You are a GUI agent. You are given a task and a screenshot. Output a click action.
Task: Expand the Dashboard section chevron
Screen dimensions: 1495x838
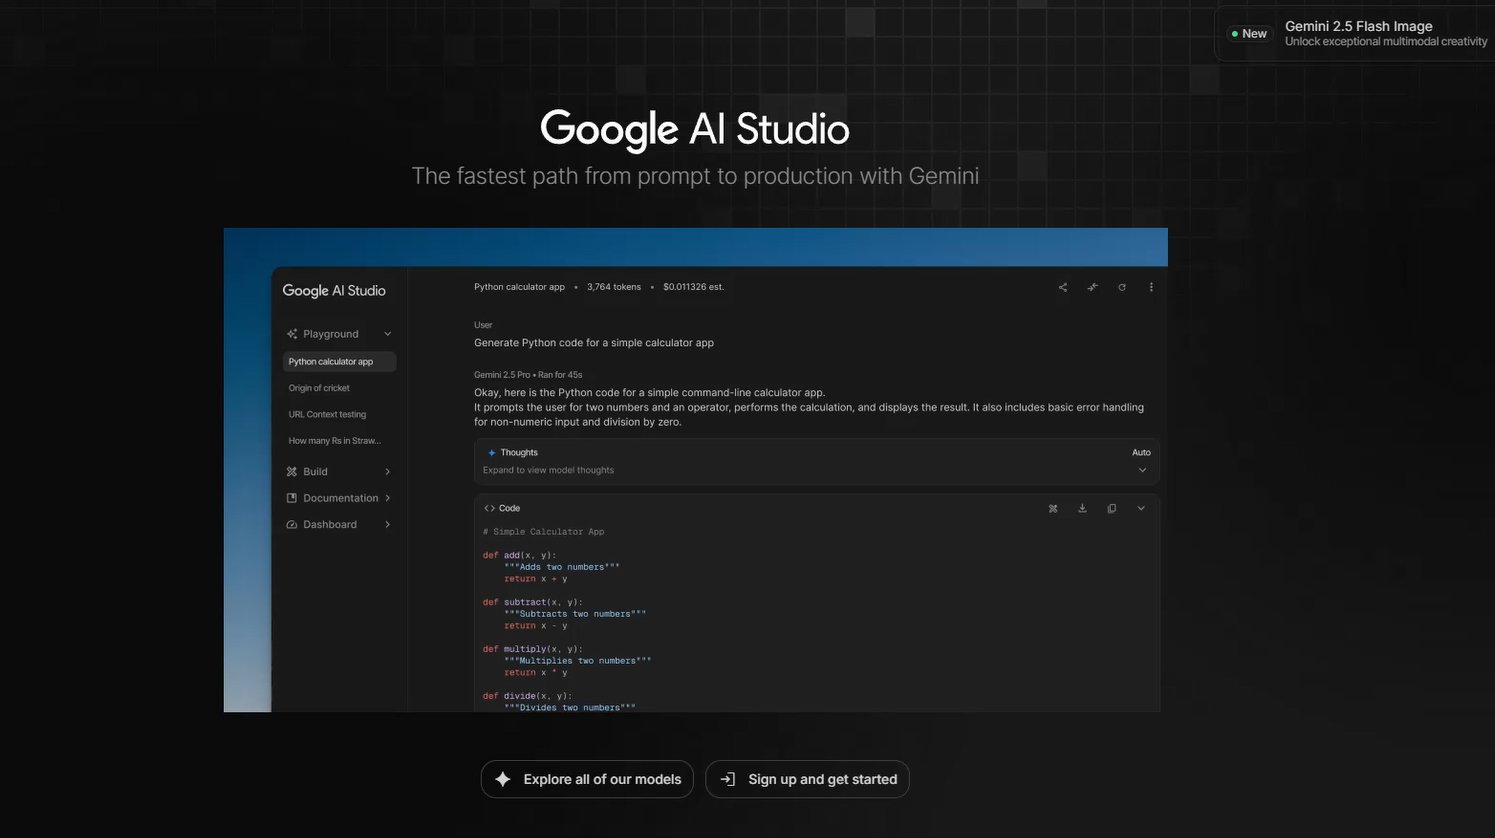[387, 524]
